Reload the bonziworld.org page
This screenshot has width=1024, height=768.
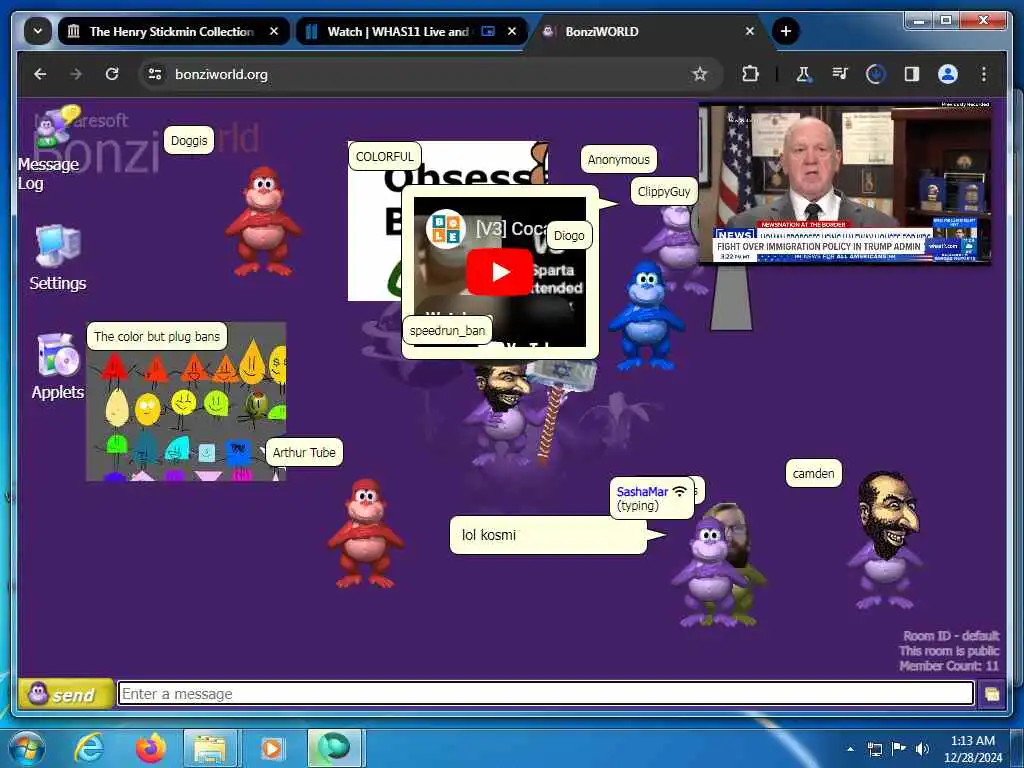pyautogui.click(x=112, y=74)
